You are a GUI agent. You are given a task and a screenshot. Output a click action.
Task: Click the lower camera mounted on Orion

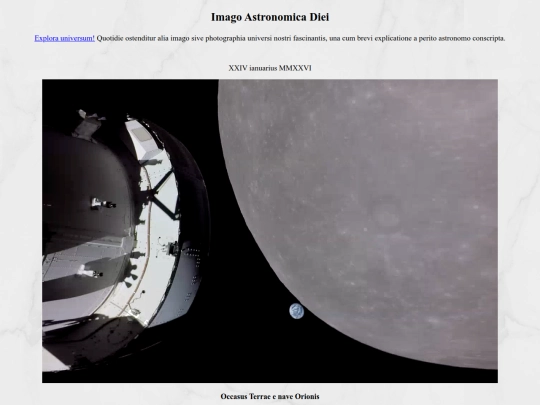(90, 273)
